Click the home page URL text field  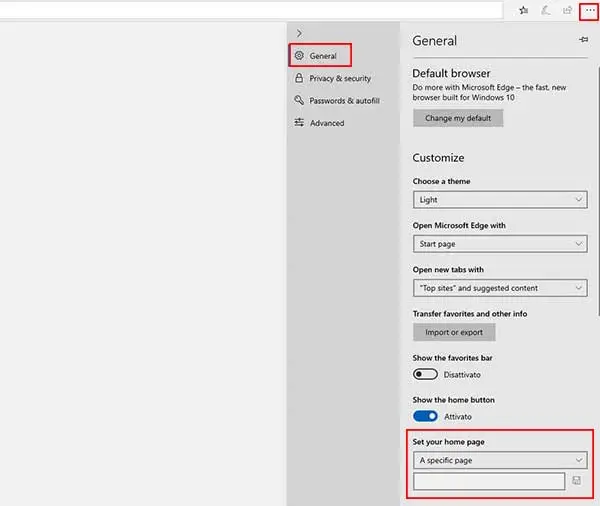[x=489, y=481]
